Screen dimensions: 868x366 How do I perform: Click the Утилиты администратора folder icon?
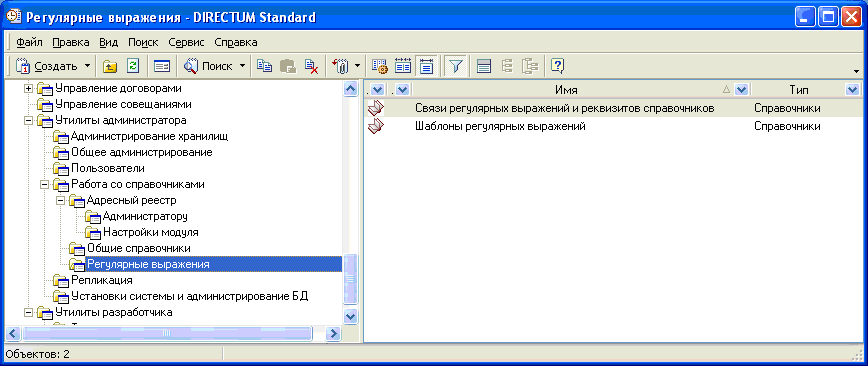pyautogui.click(x=44, y=121)
